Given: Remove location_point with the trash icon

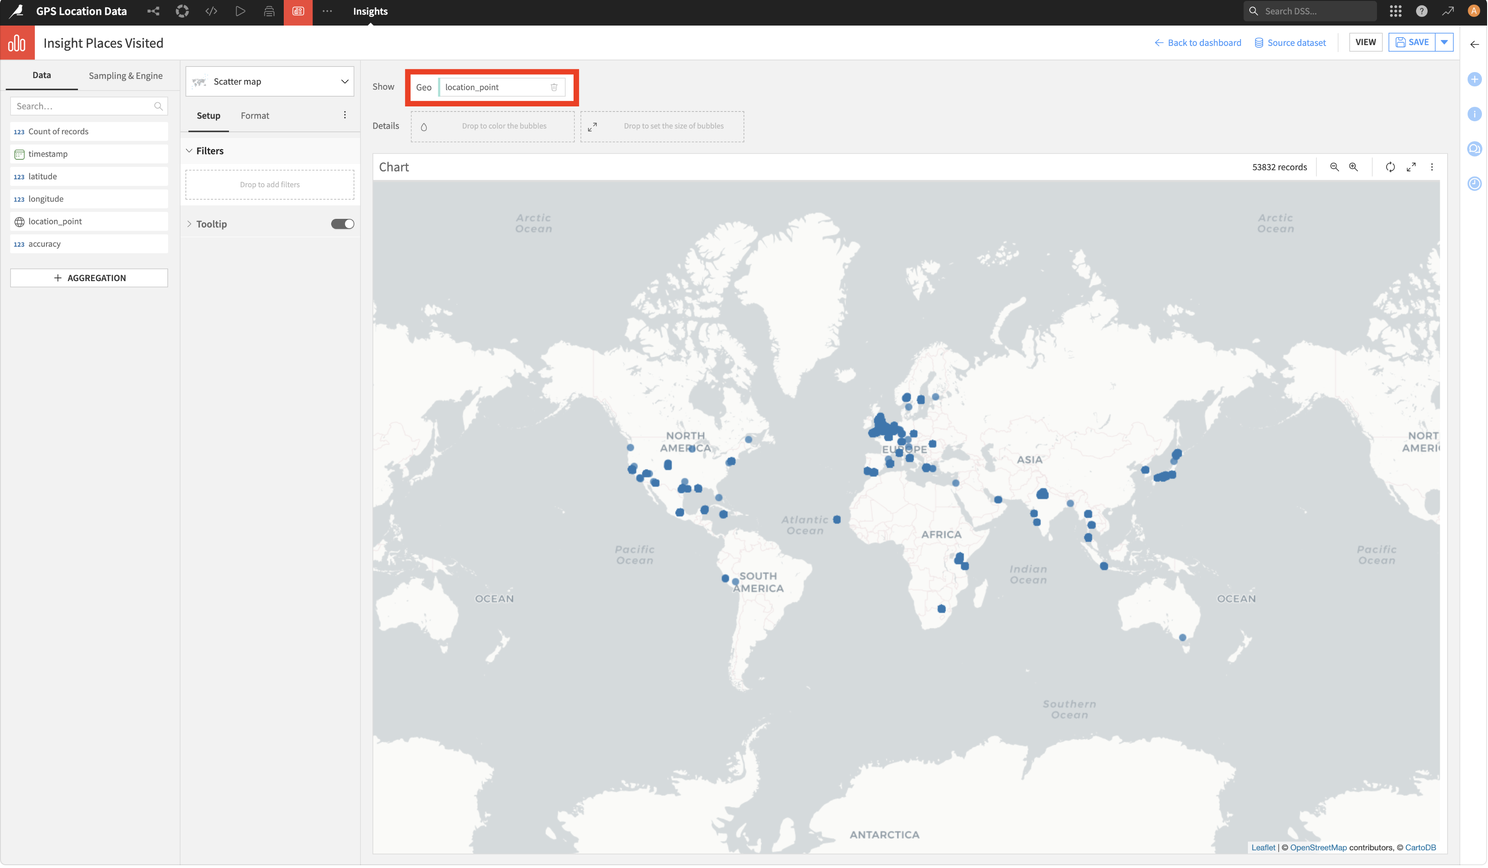Looking at the screenshot, I should 554,87.
